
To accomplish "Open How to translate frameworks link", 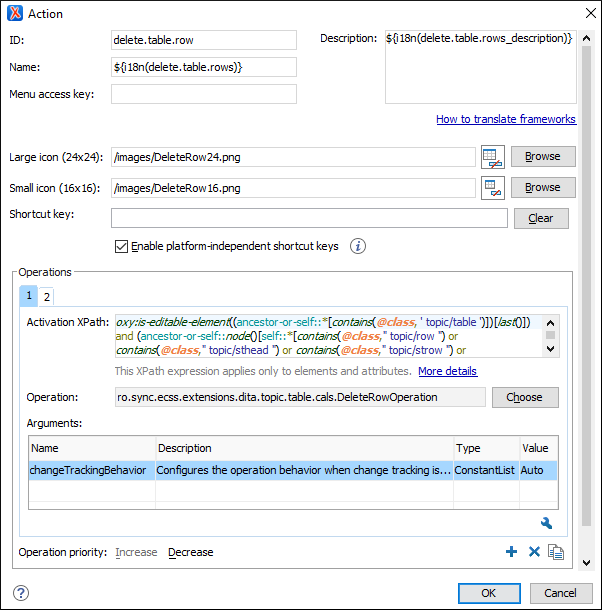I will 505,119.
